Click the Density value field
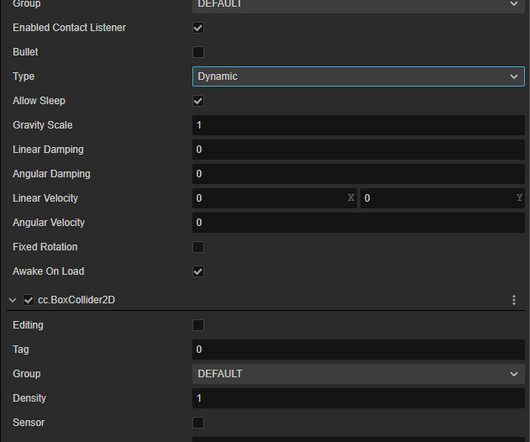The image size is (530, 442). (x=358, y=398)
